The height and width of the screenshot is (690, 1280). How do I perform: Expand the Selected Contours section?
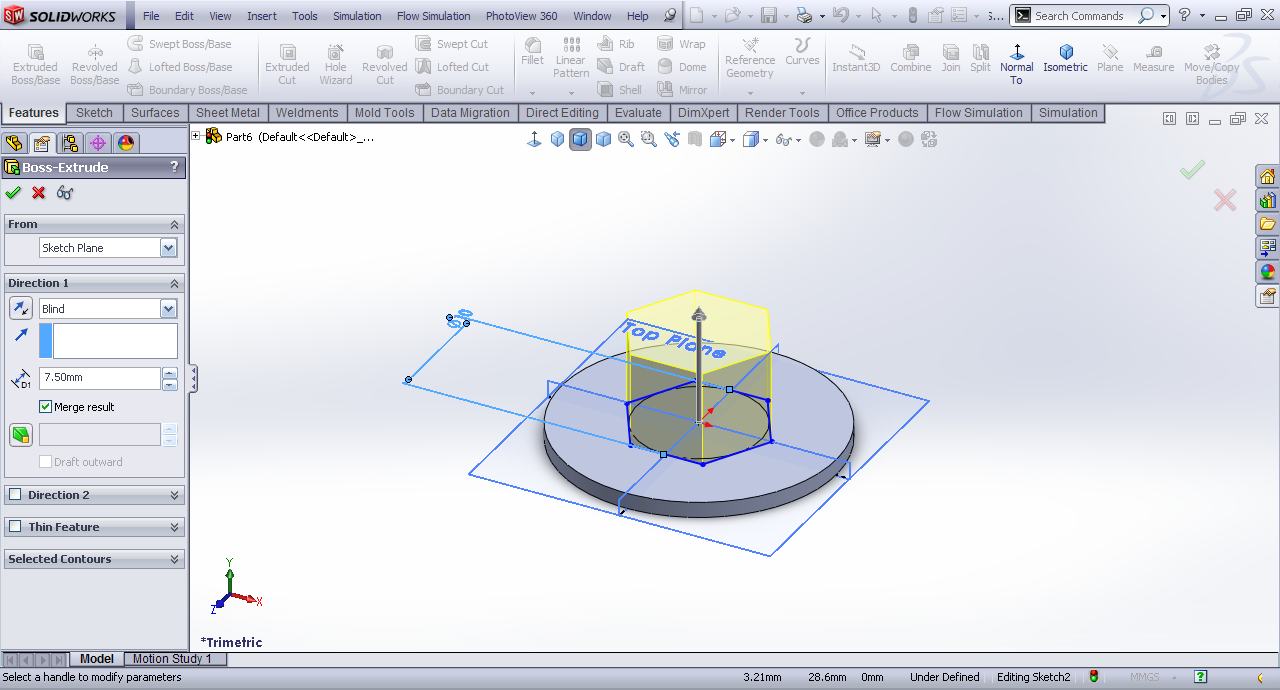coord(174,560)
